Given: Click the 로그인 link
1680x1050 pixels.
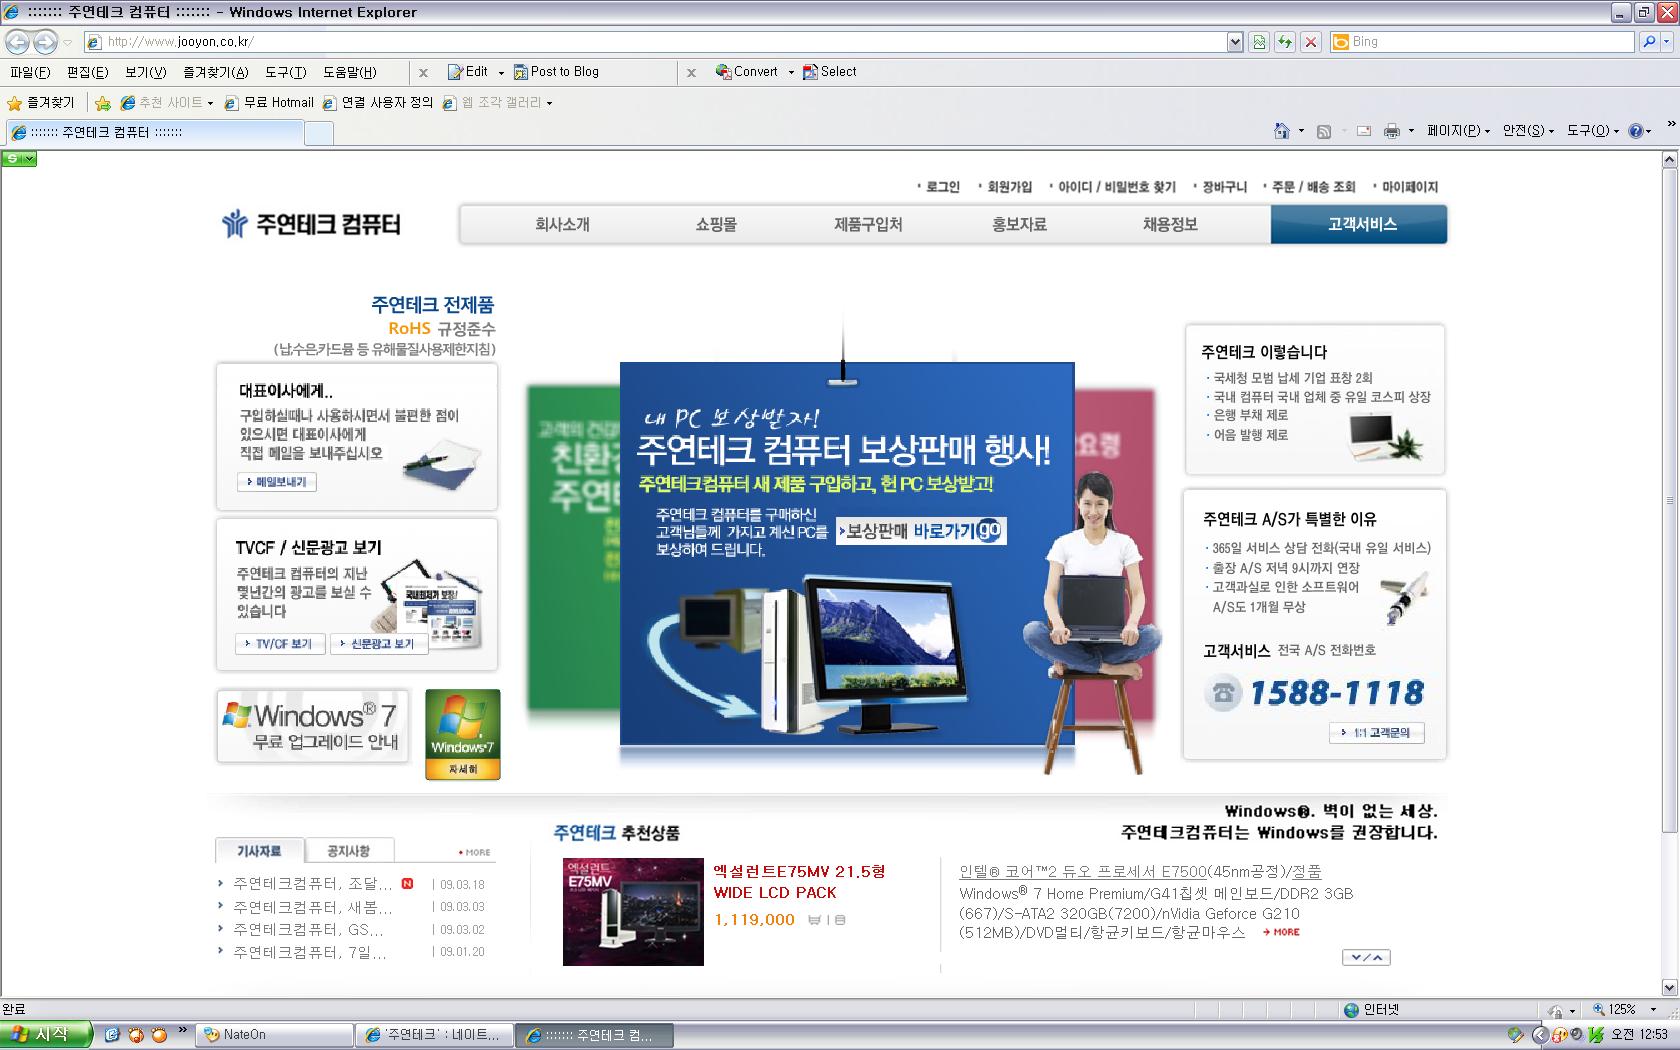Looking at the screenshot, I should pos(941,187).
